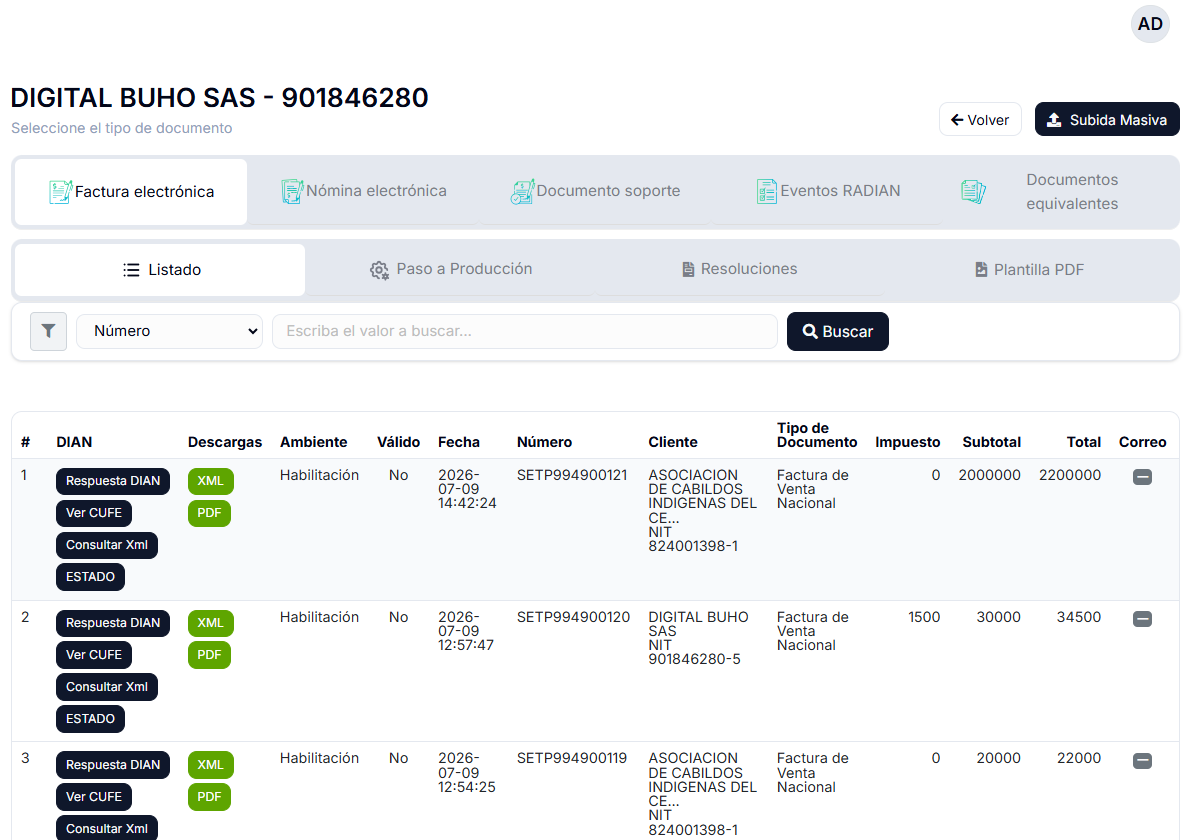Click the correo status icon for SETP994900121

tap(1142, 477)
